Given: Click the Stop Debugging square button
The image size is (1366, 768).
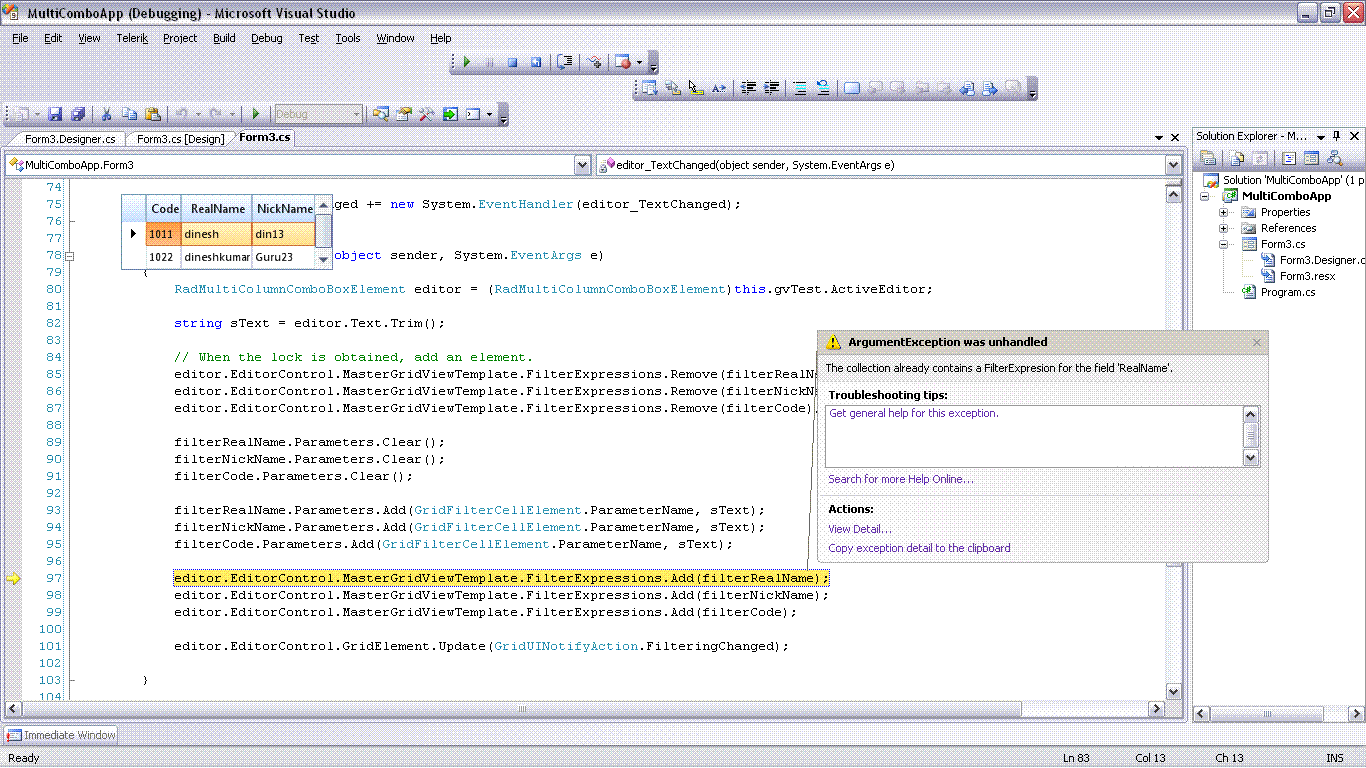Looking at the screenshot, I should coord(512,62).
